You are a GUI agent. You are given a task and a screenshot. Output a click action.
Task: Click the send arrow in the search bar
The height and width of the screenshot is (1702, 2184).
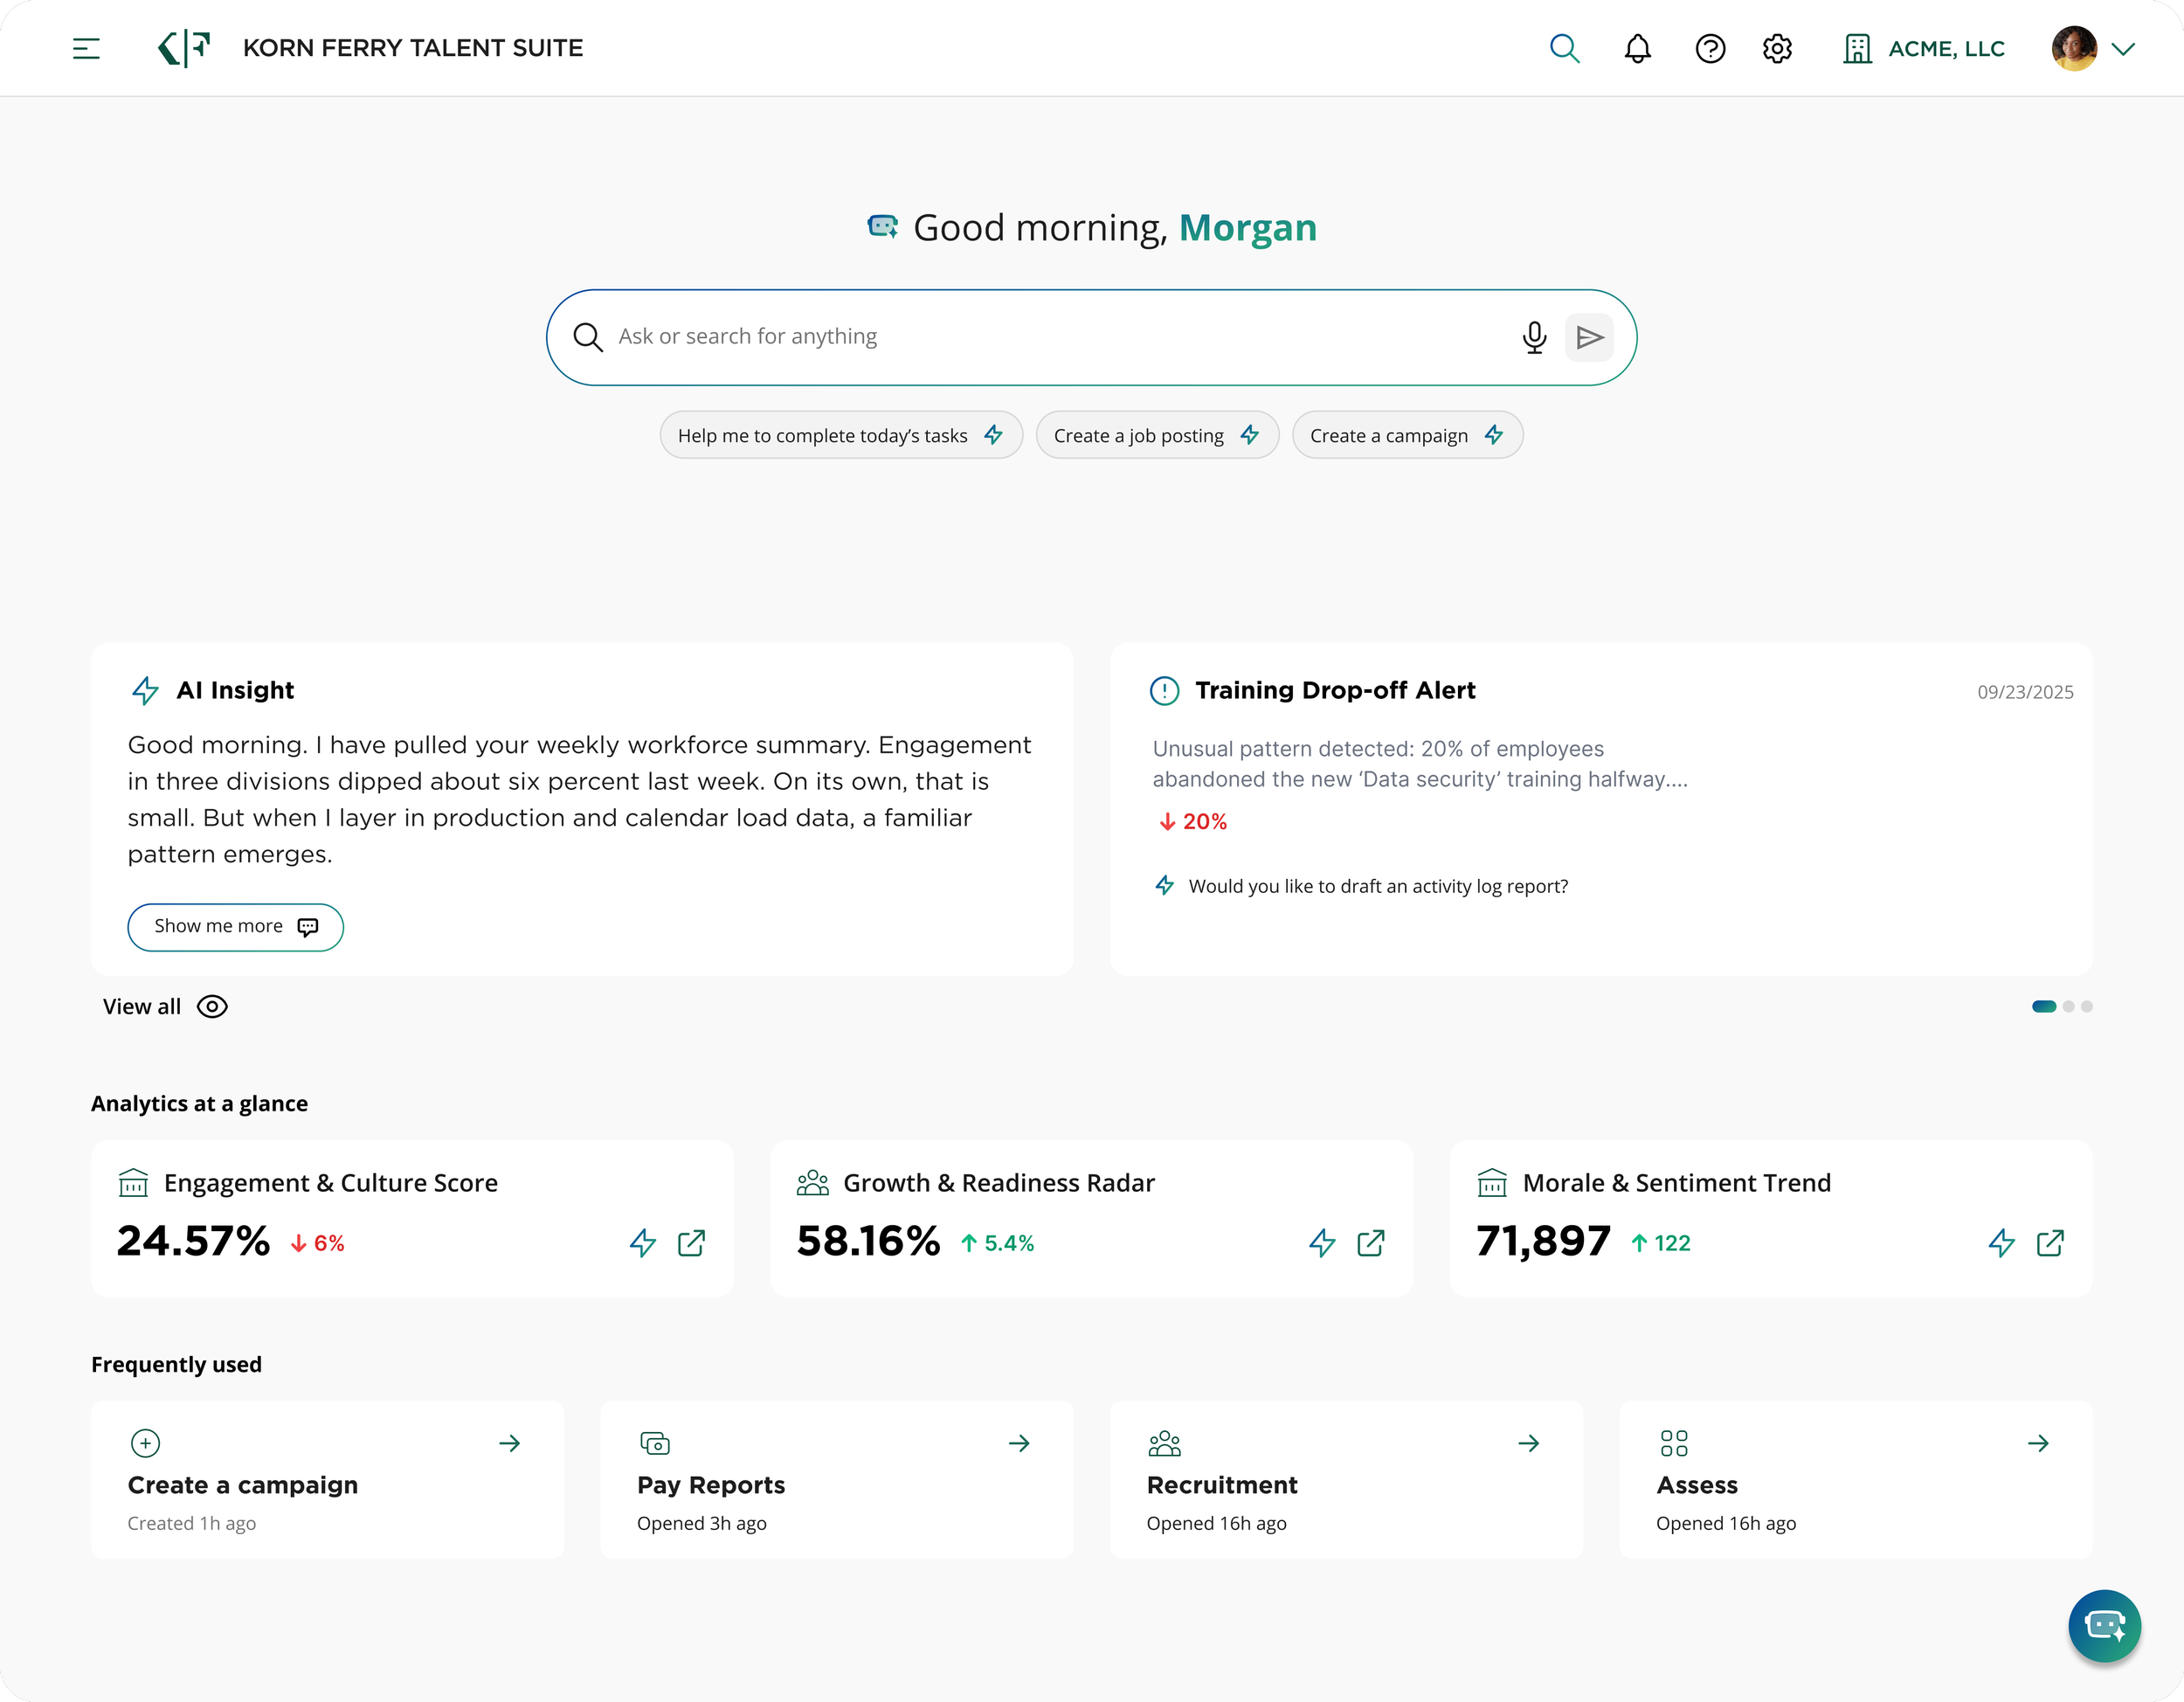pos(1589,336)
